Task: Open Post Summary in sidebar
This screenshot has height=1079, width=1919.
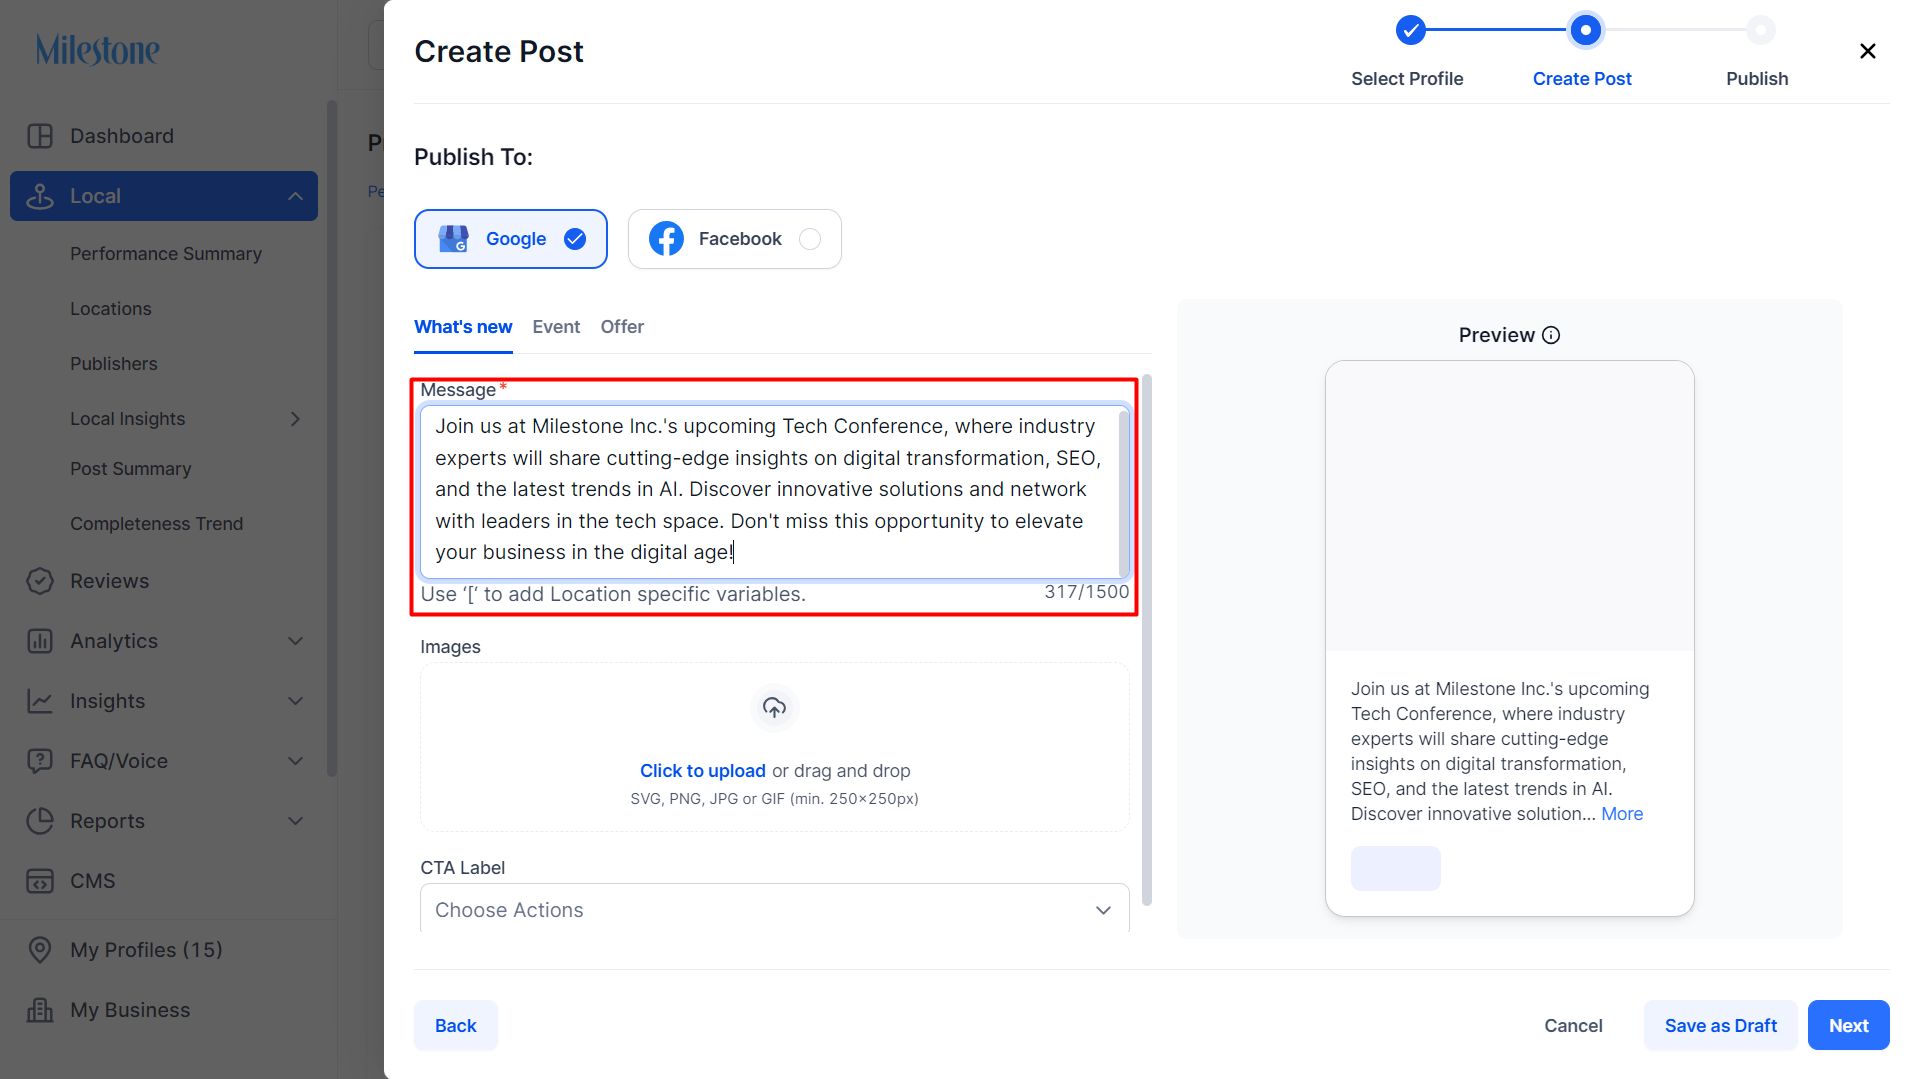Action: 131,469
